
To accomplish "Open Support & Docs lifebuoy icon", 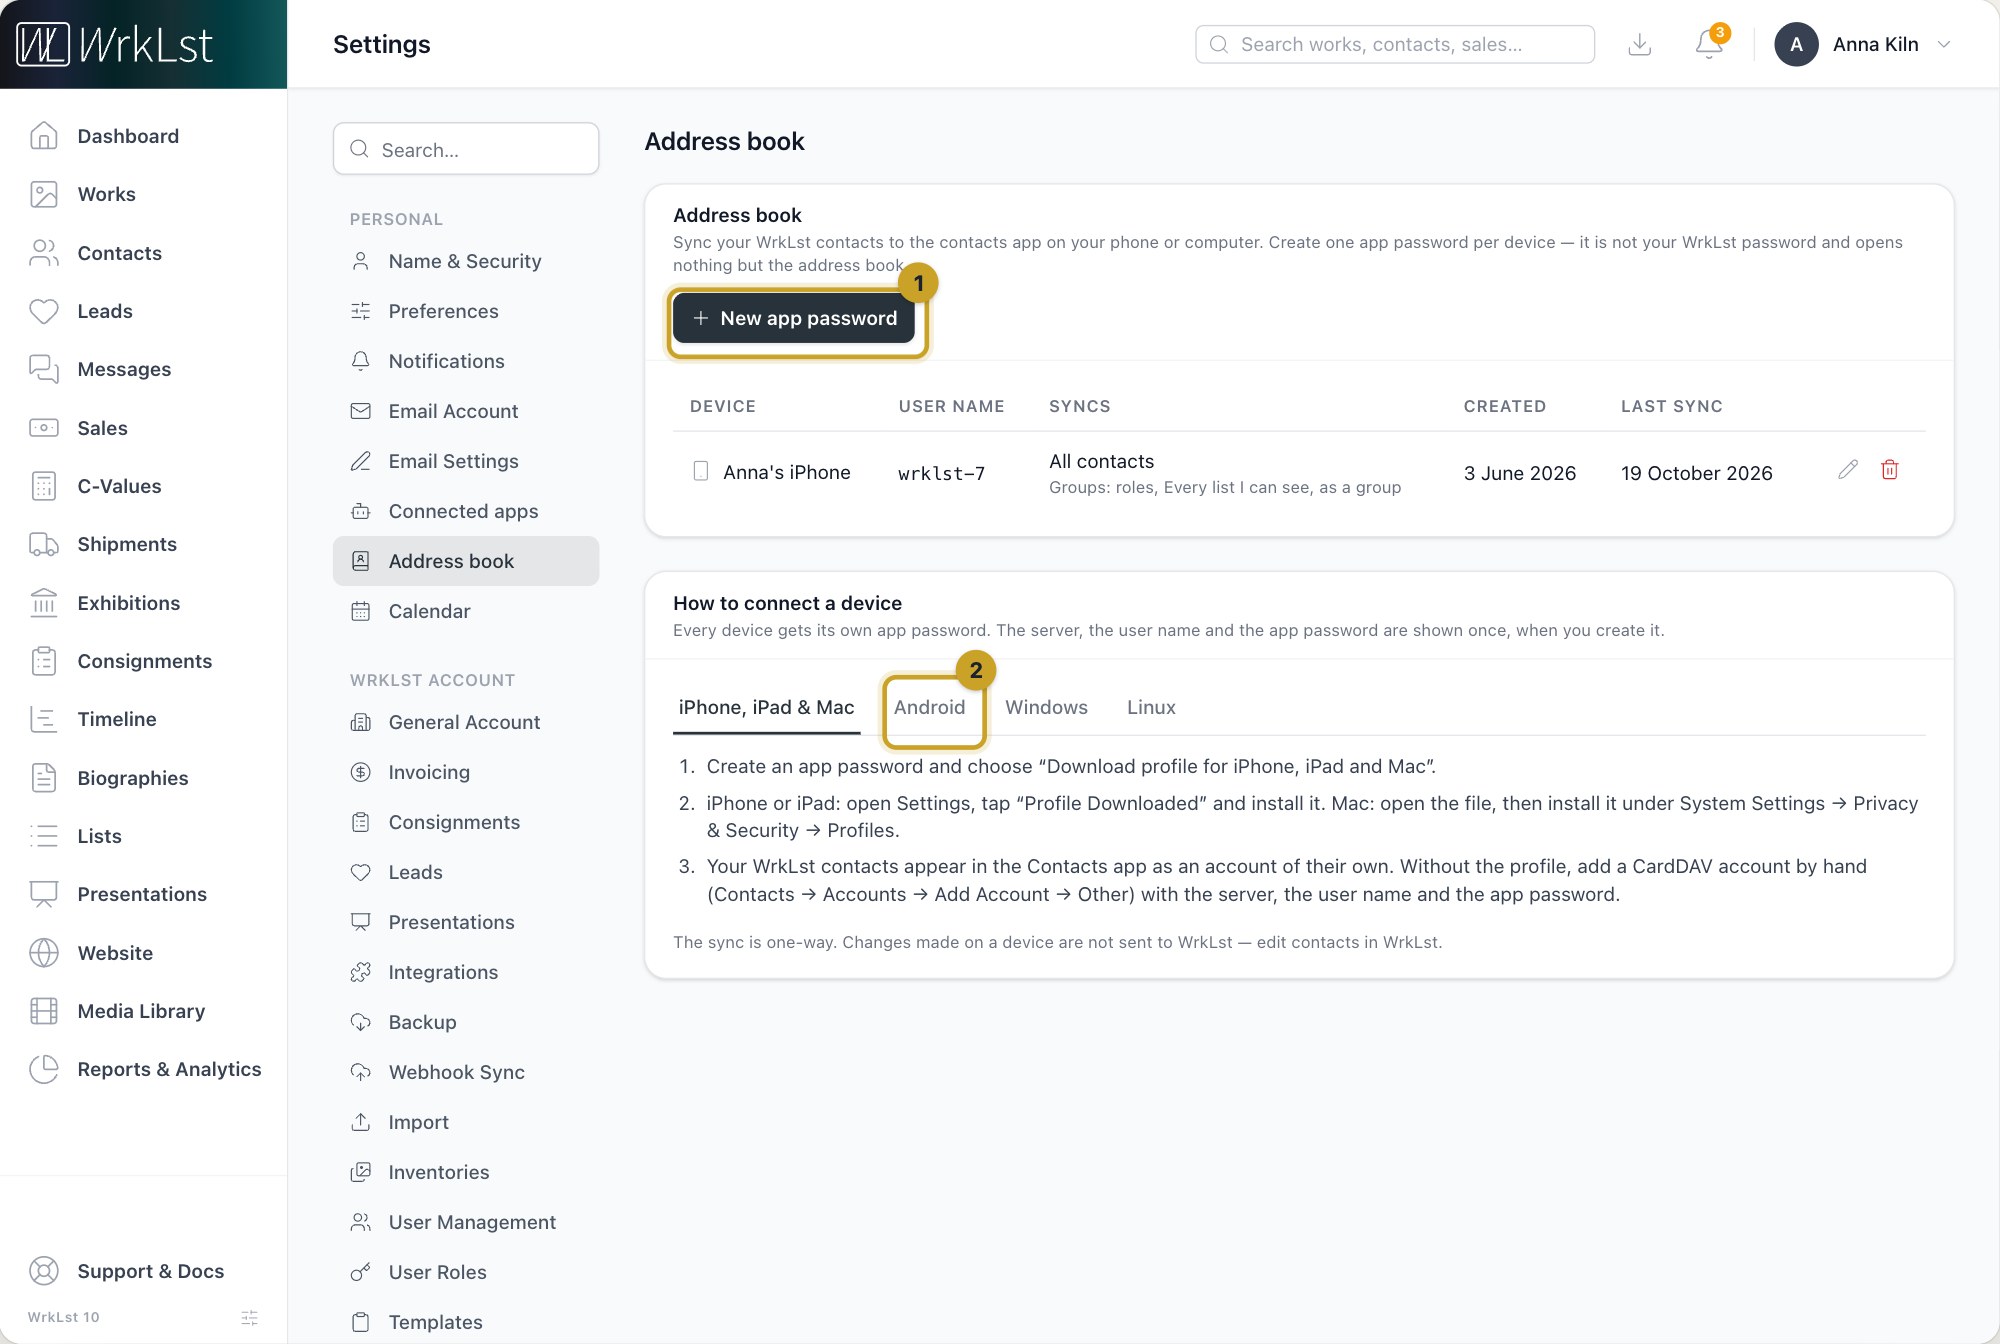I will coord(44,1271).
